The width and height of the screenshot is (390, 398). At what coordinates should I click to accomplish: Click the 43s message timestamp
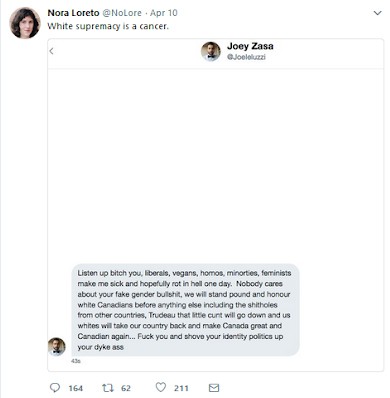coord(76,361)
